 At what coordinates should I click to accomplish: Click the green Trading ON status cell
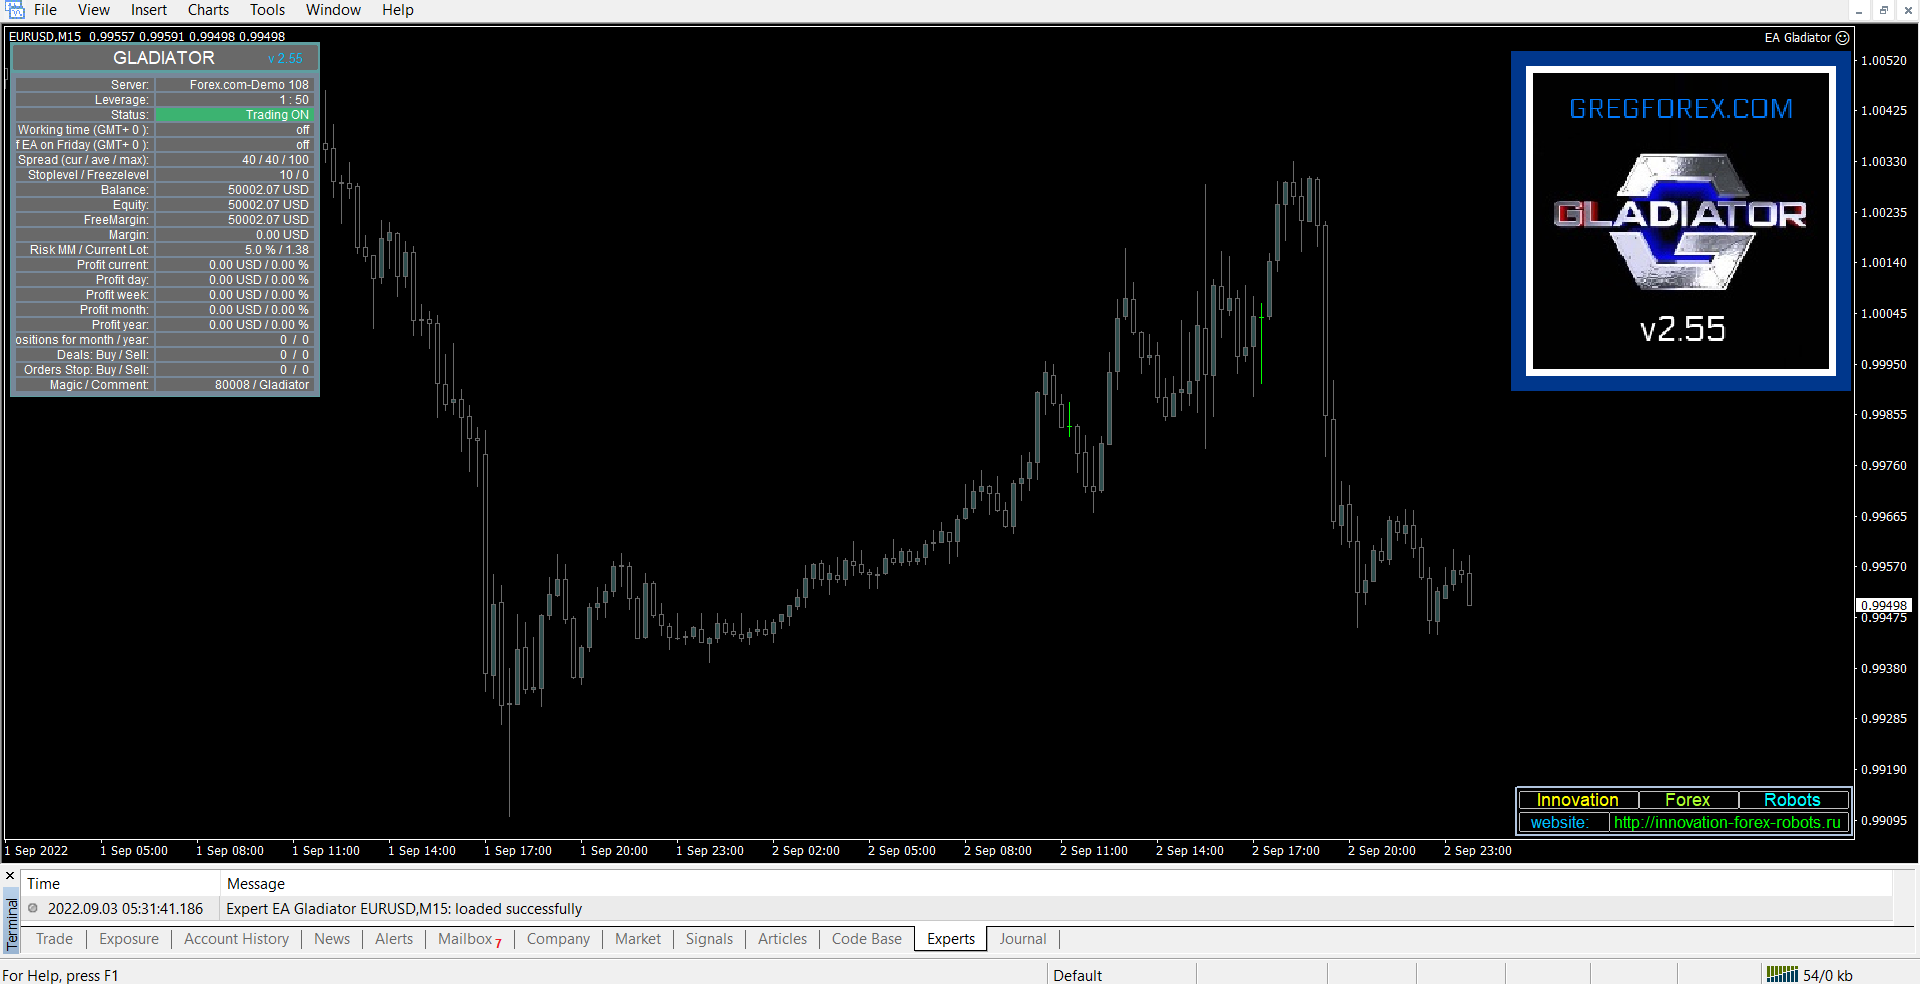coord(234,115)
